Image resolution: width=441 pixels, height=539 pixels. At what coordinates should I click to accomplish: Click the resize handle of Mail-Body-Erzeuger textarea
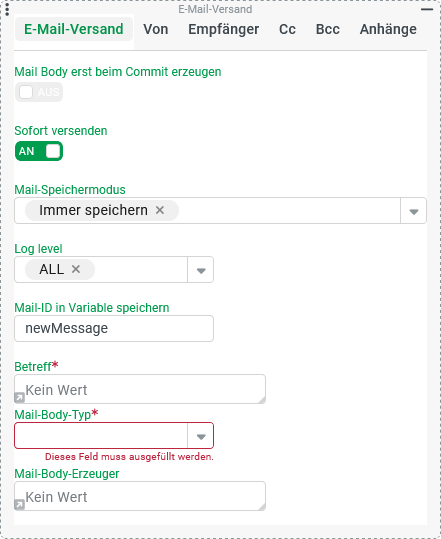pyautogui.click(x=262, y=507)
